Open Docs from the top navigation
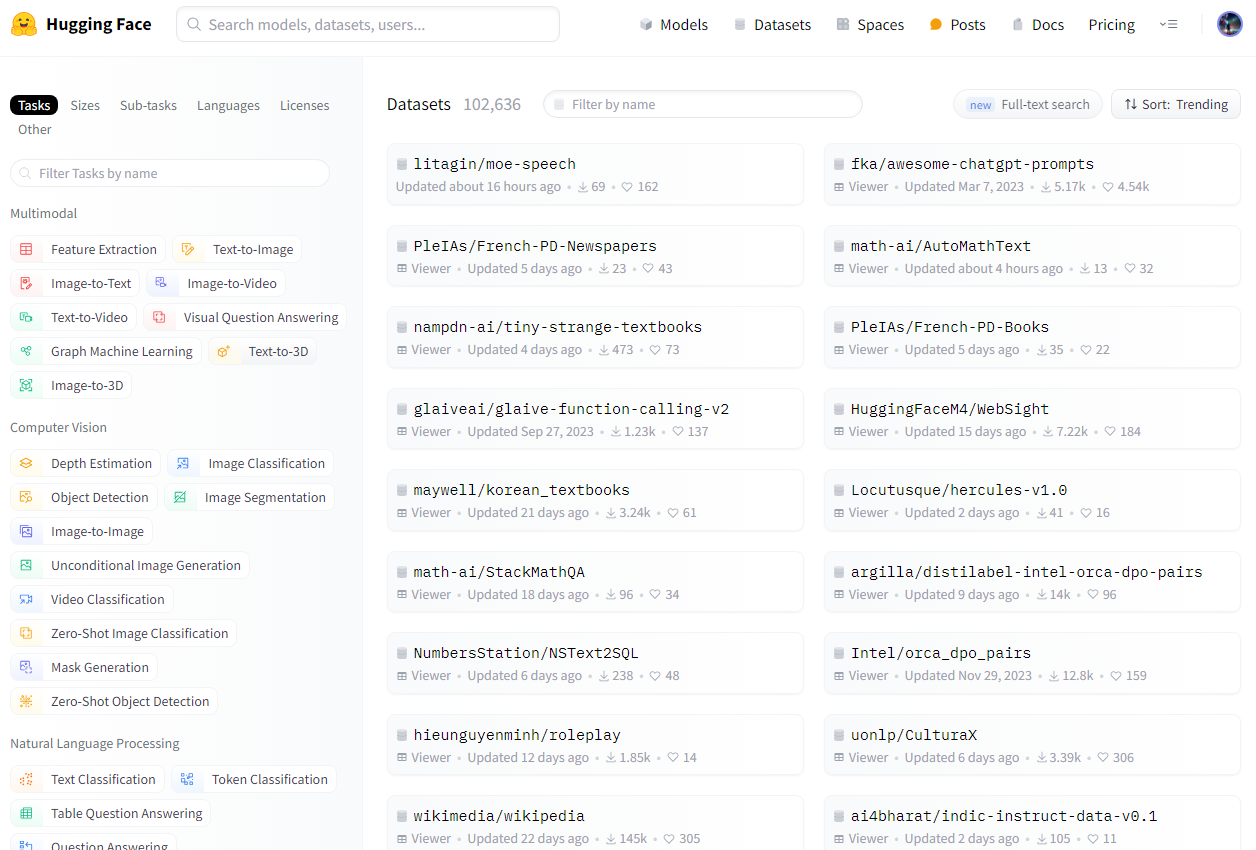The height and width of the screenshot is (850, 1256). (1038, 25)
